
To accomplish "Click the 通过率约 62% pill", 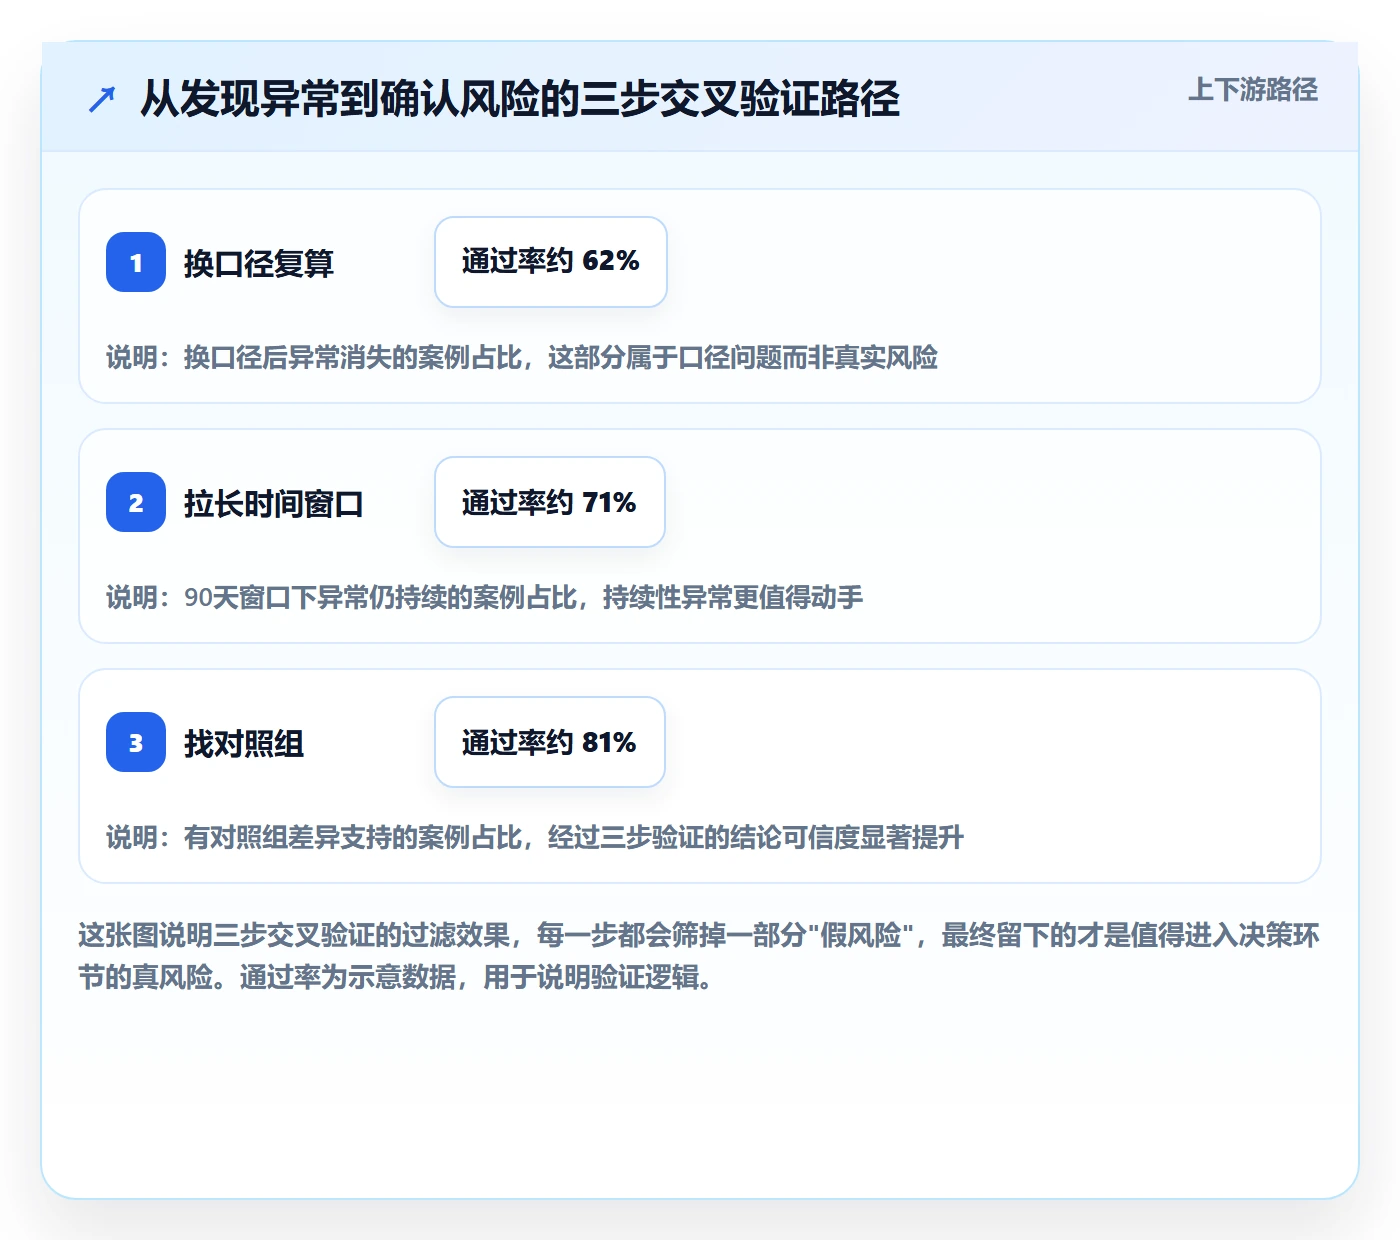I will point(551,262).
